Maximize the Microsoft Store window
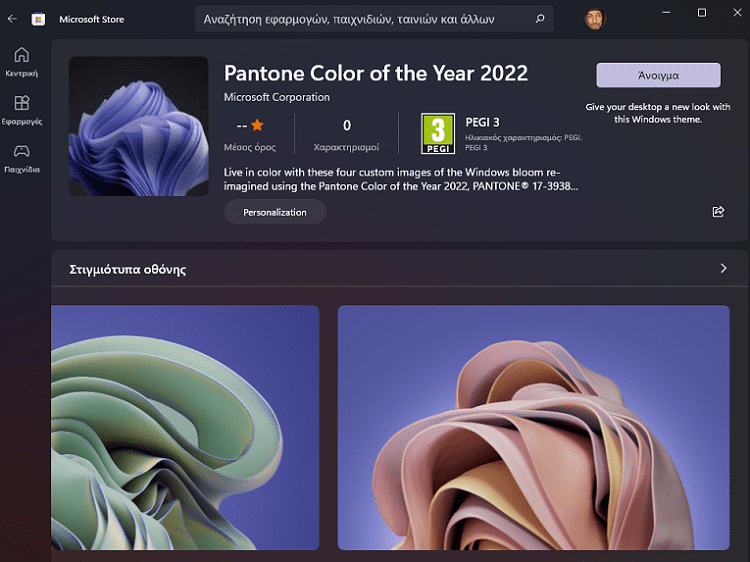Screen dimensions: 750x562 (x=702, y=13)
